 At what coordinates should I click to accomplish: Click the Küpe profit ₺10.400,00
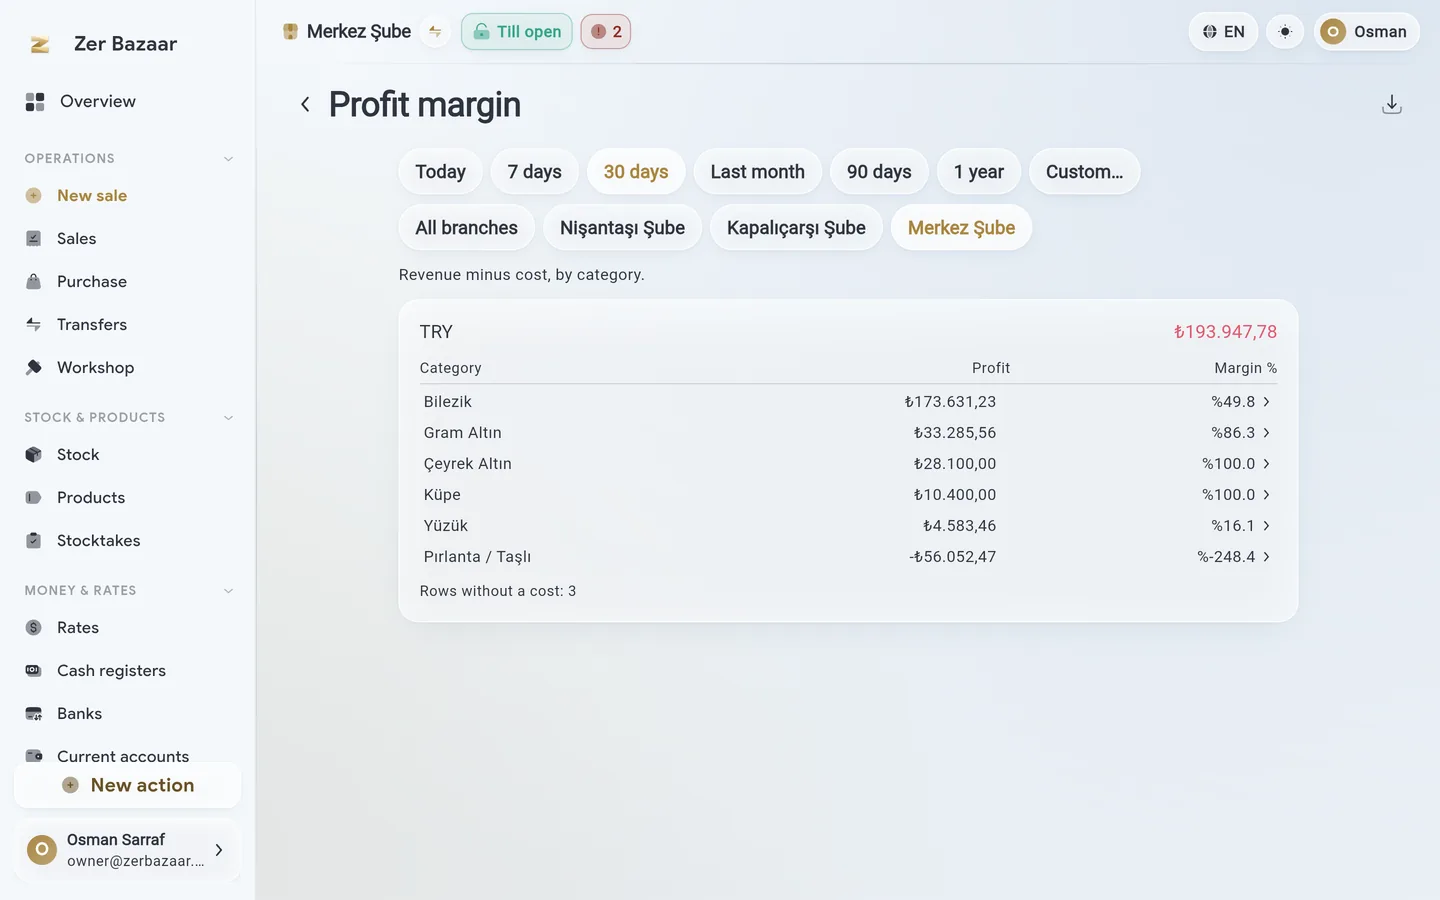click(955, 495)
